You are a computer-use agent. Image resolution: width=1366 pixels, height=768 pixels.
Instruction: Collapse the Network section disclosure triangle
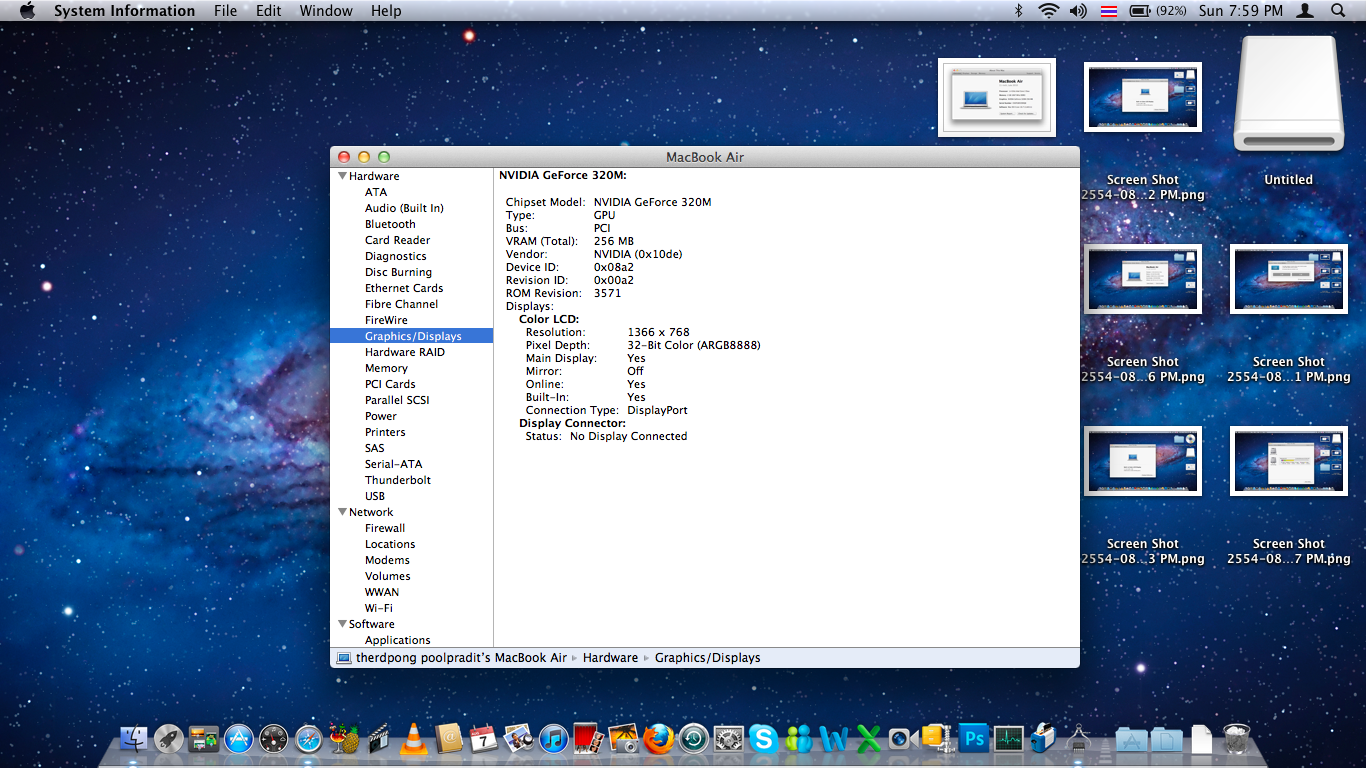[342, 512]
